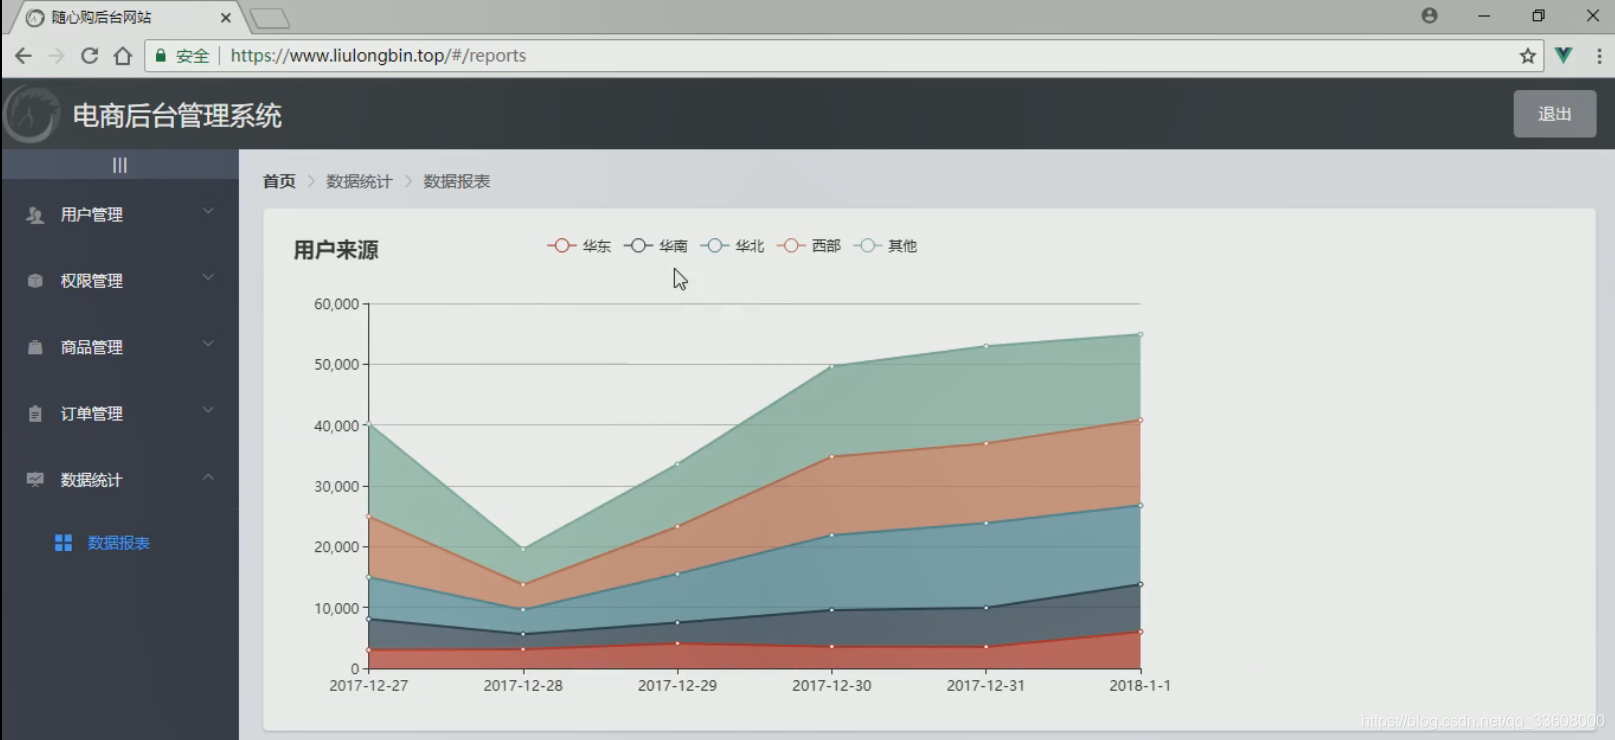Viewport: 1615px width, 740px height.
Task: Click the 数据统计 chart icon
Action: pyautogui.click(x=35, y=480)
